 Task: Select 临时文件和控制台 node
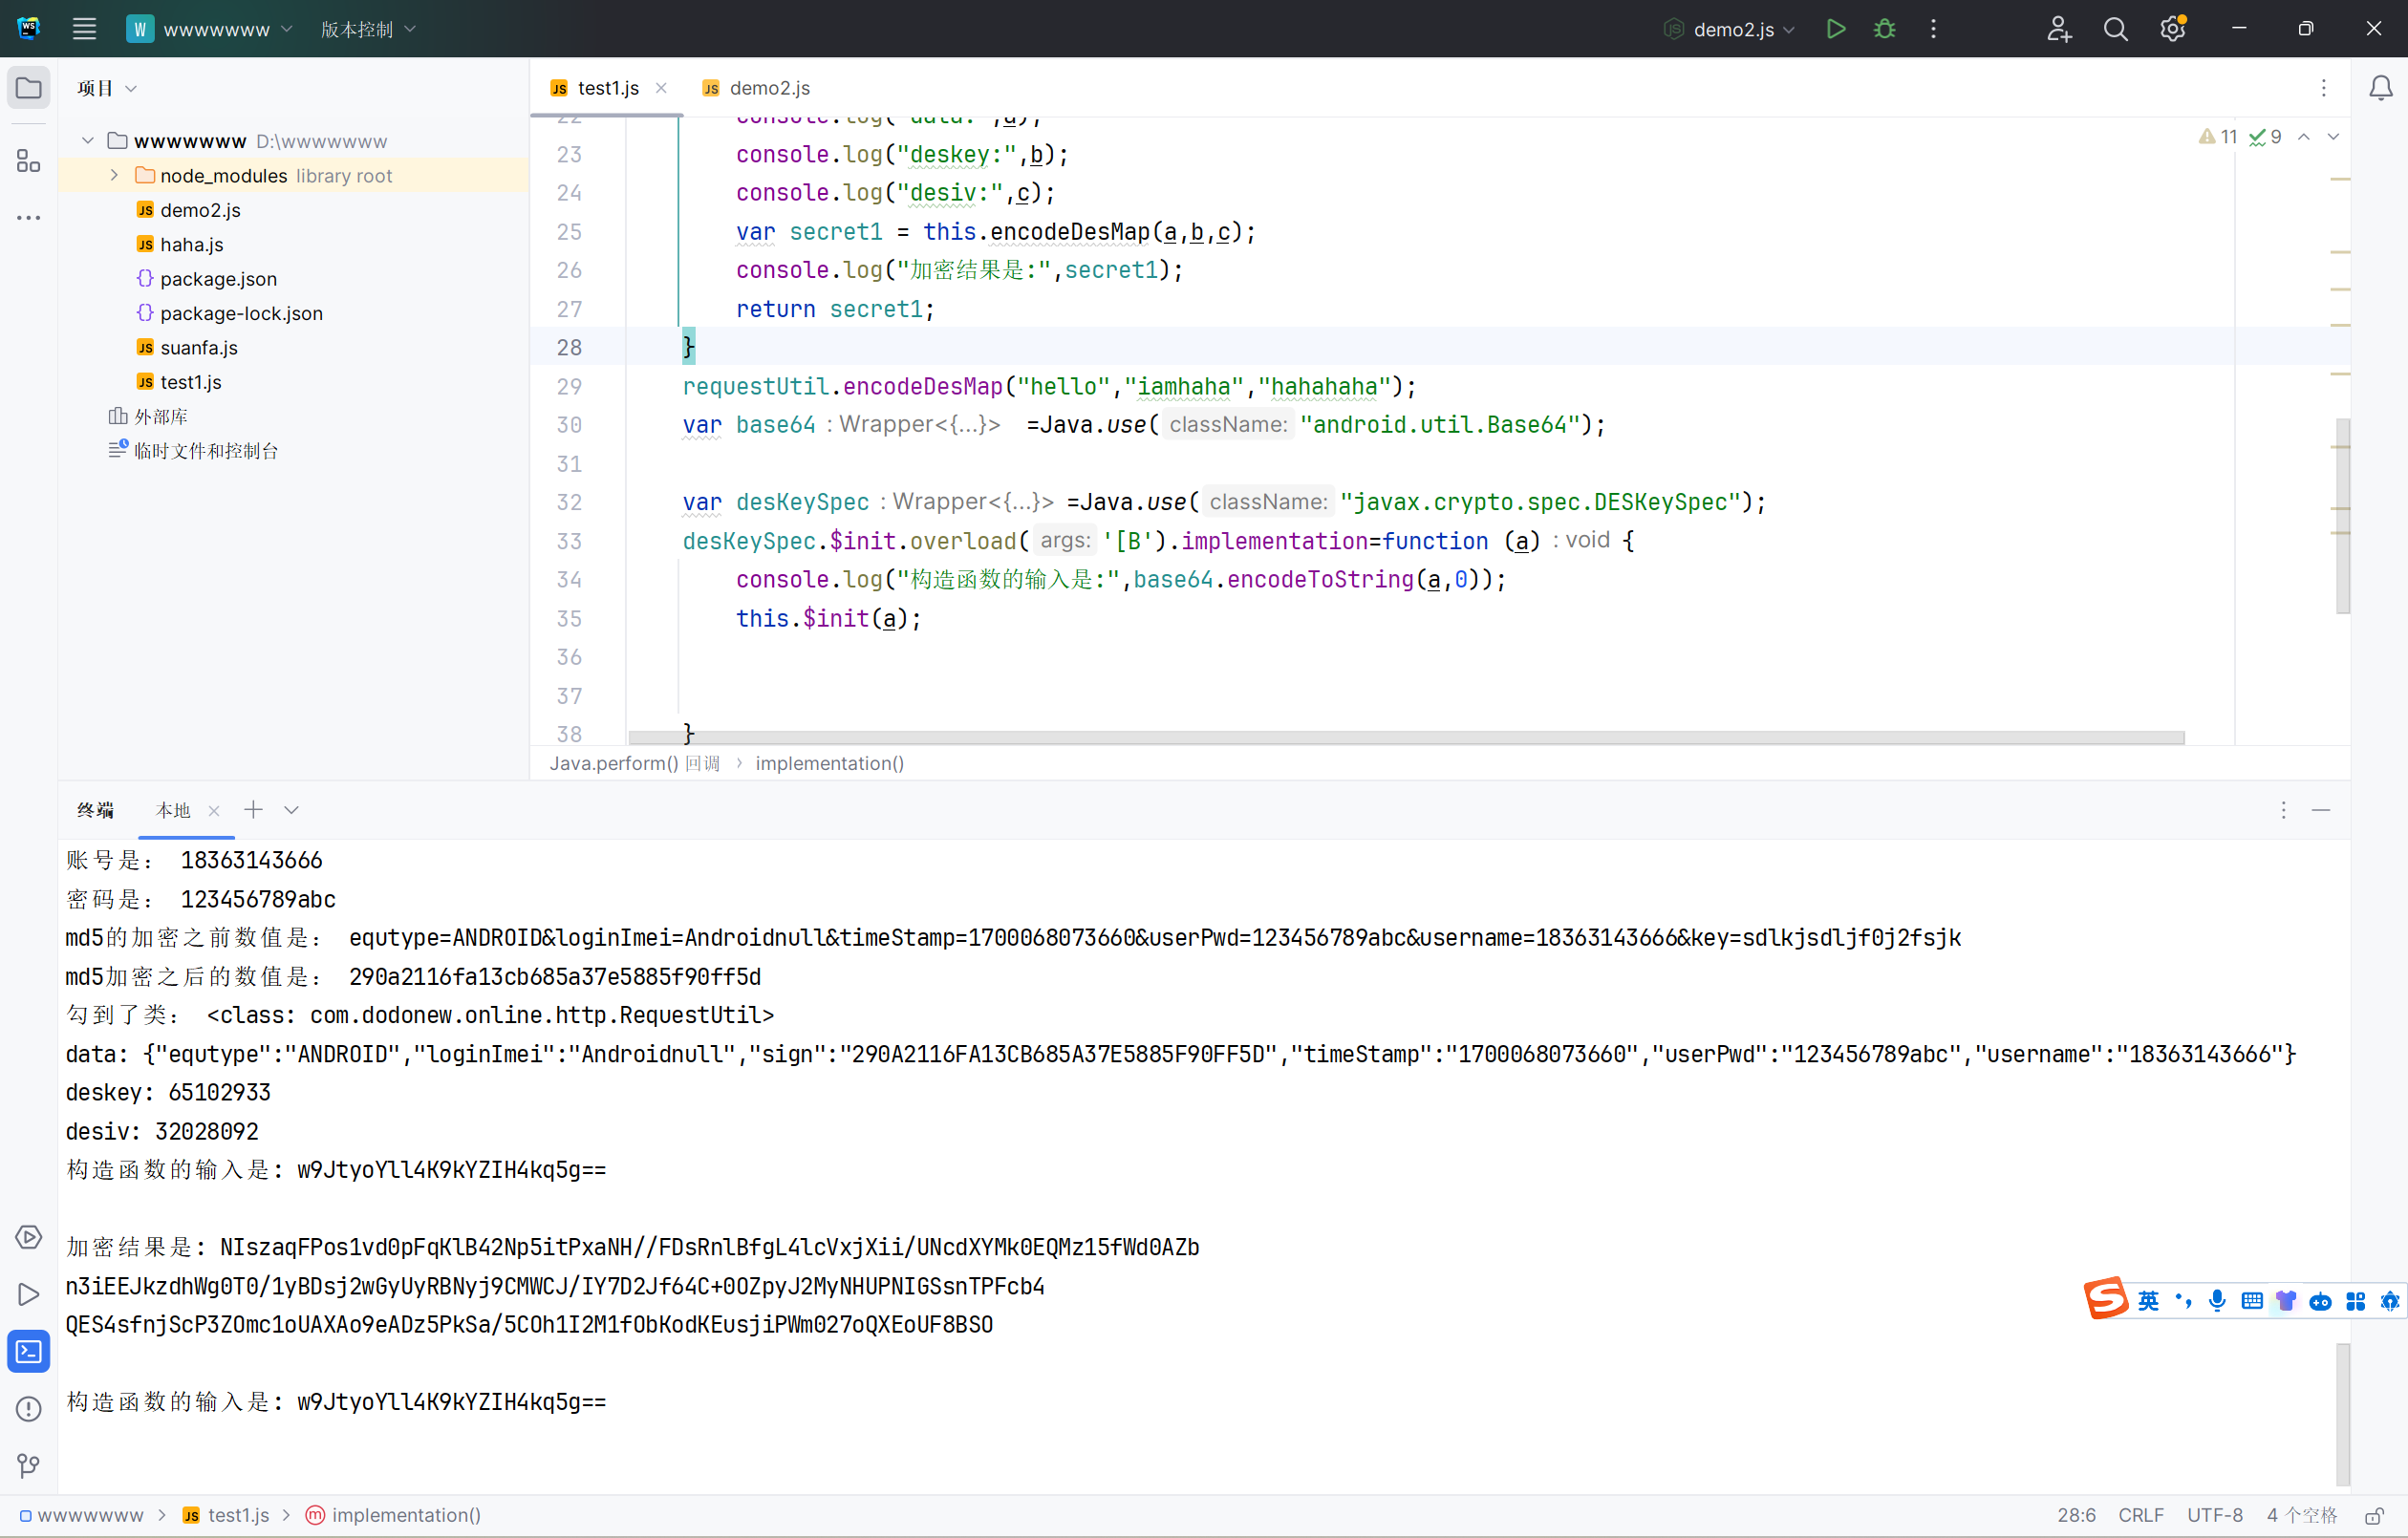point(206,451)
